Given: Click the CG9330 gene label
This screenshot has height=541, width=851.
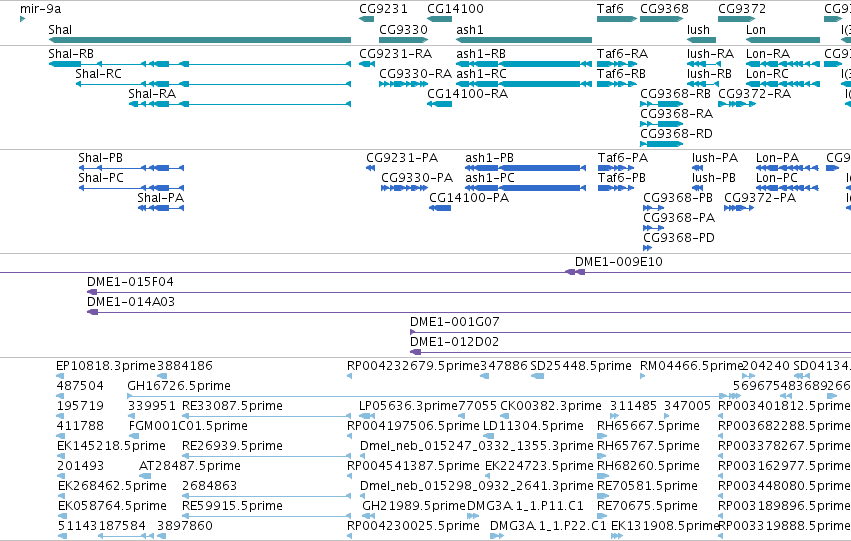Looking at the screenshot, I should tap(403, 29).
